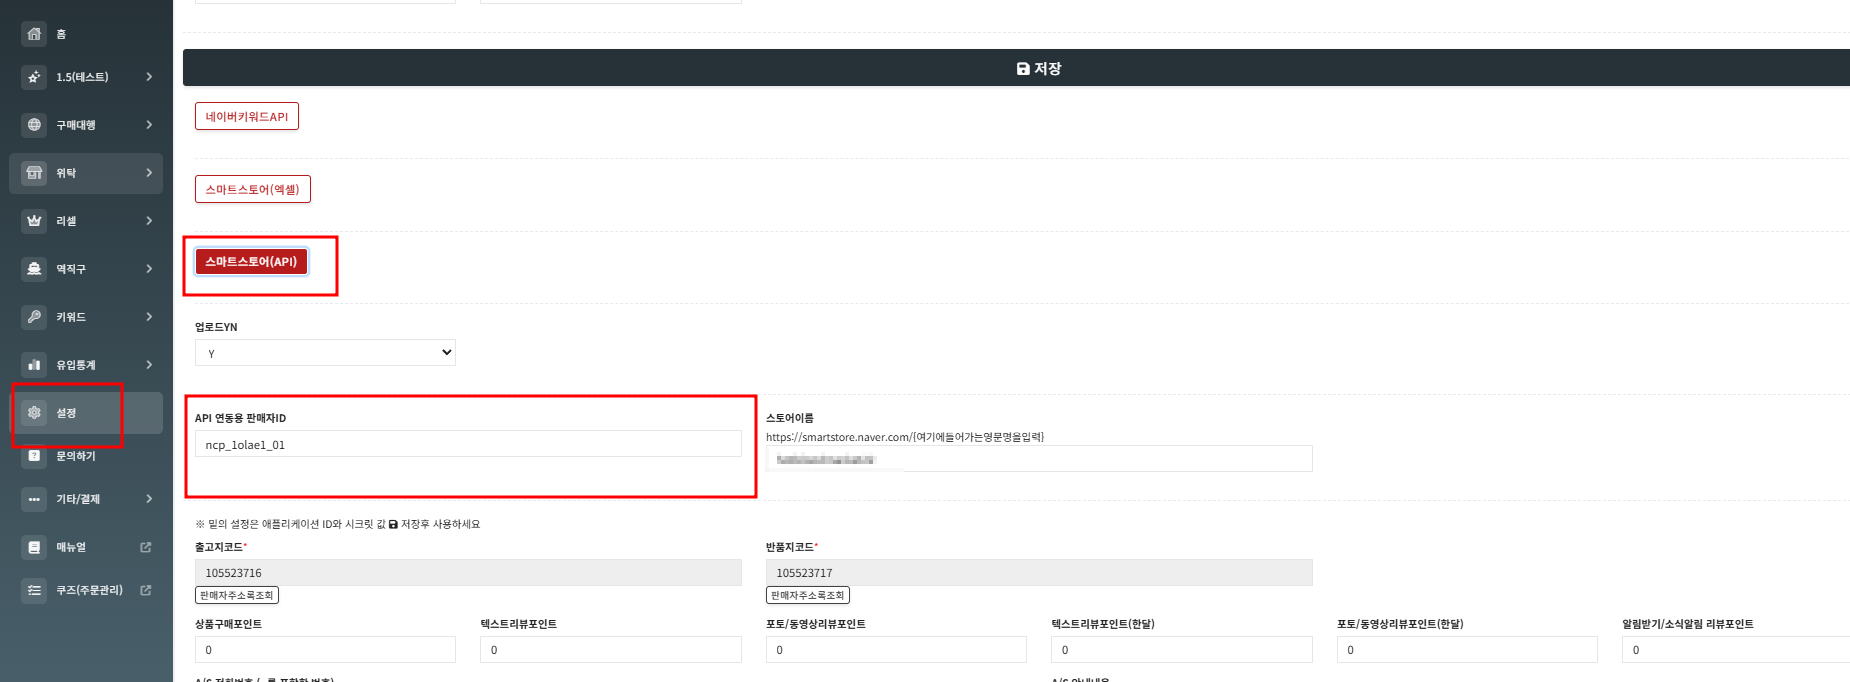The height and width of the screenshot is (682, 1850).
Task: Click the 스마트스토어(API) button
Action: 251,261
